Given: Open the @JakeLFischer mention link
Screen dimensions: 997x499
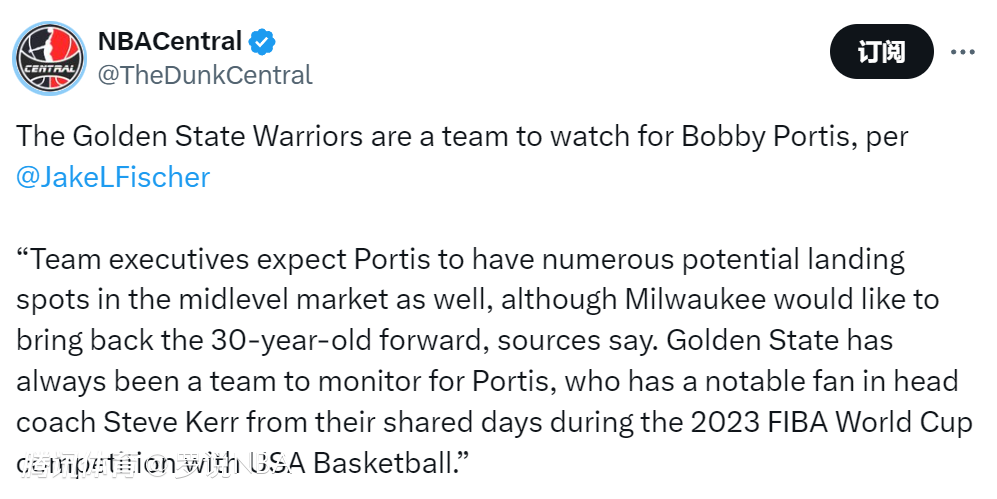Looking at the screenshot, I should pos(113,177).
